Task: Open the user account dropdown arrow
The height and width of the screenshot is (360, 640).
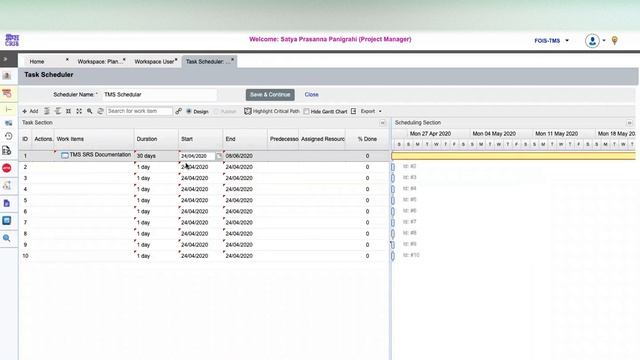Action: pos(604,40)
